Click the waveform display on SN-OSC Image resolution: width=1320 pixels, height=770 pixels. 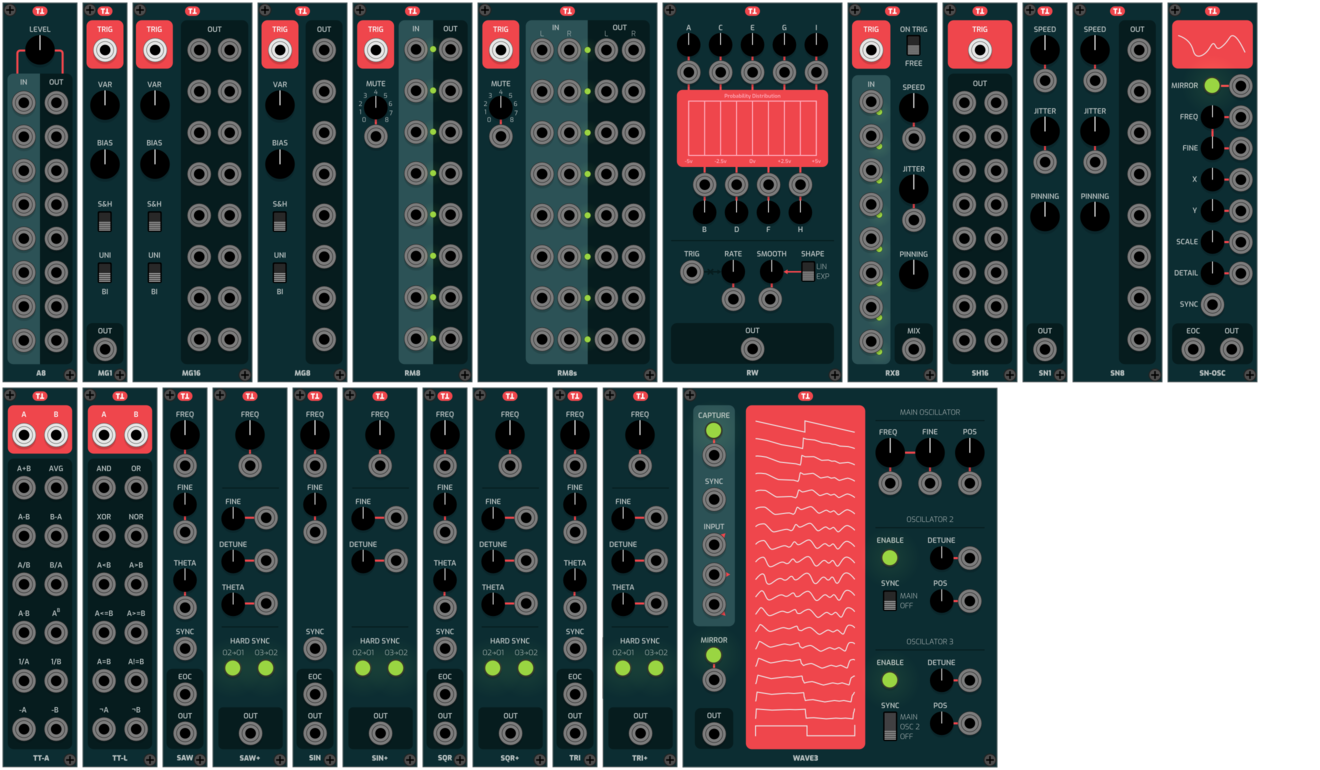[1212, 44]
